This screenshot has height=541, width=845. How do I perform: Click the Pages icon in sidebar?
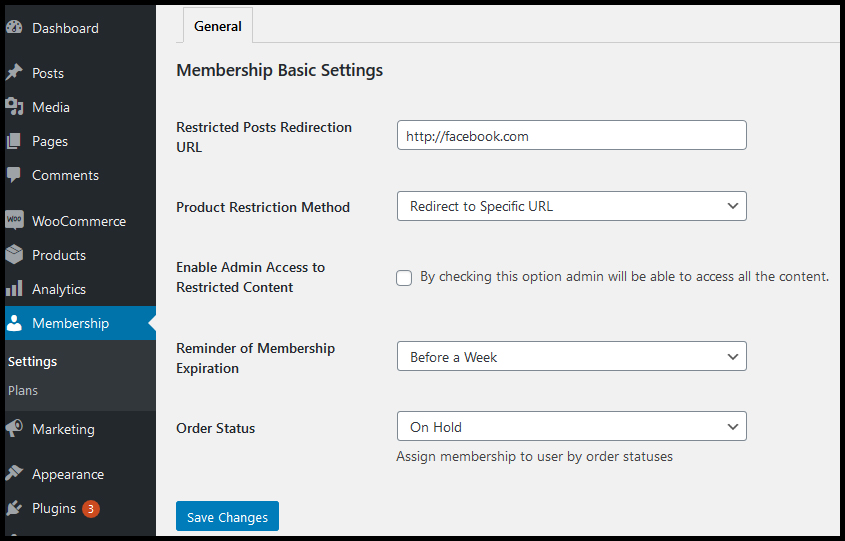click(15, 141)
